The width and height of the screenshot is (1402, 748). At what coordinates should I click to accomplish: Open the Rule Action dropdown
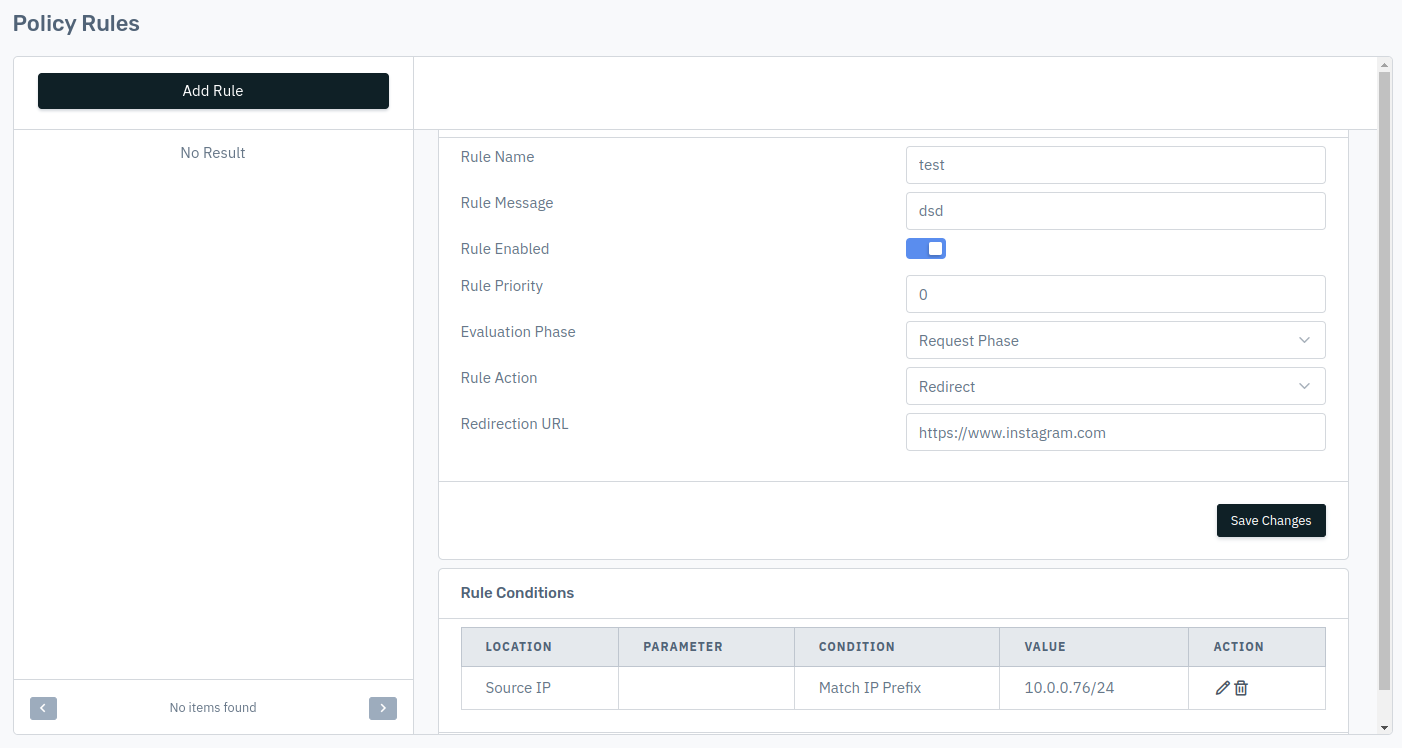click(x=1116, y=386)
